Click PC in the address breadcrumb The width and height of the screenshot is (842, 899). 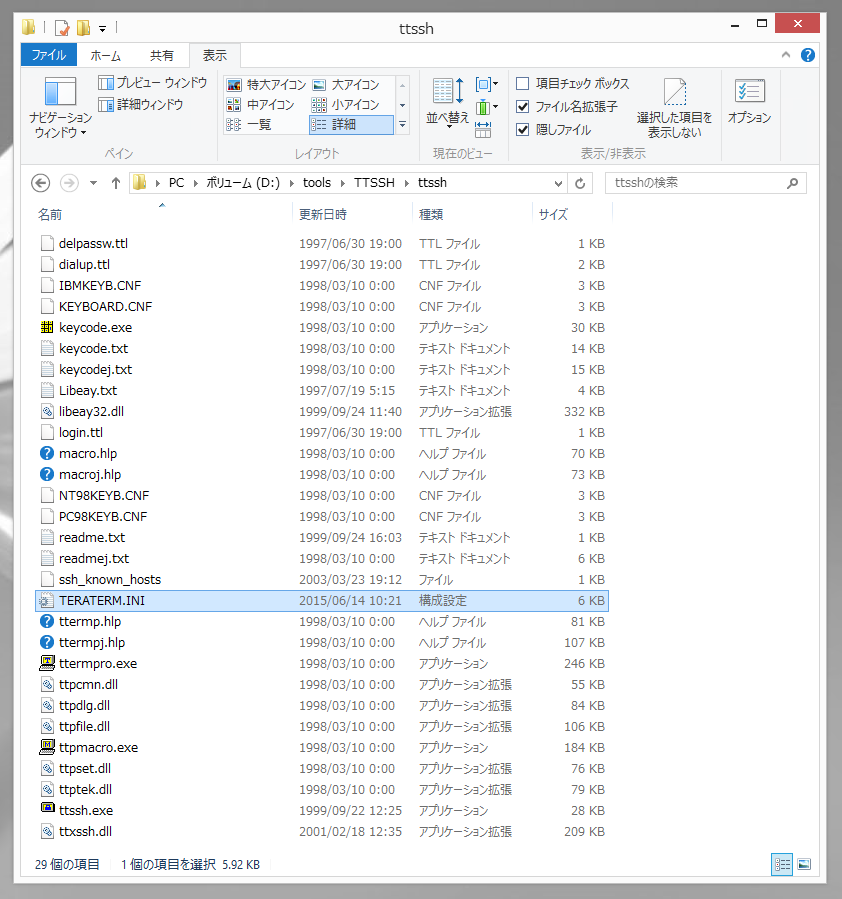coord(177,183)
